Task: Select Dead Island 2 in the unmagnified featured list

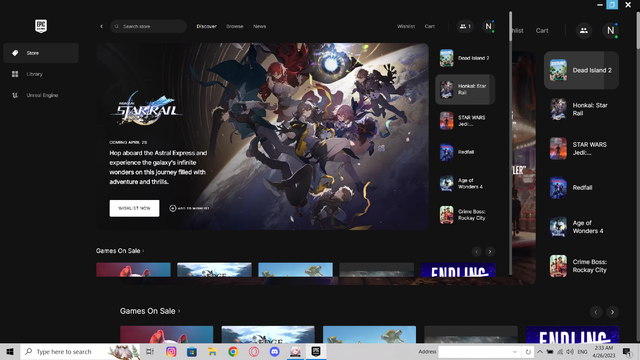Action: point(465,58)
